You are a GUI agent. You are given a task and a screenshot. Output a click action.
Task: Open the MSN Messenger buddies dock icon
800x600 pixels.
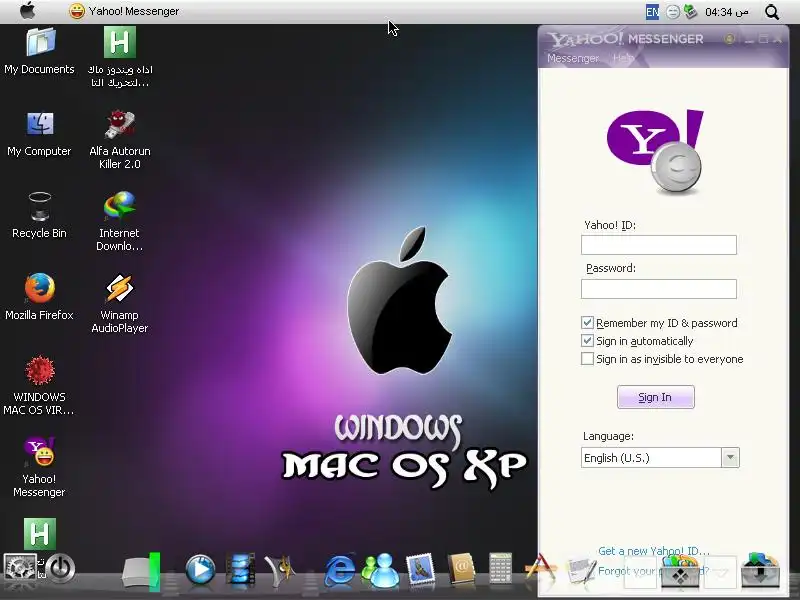coord(381,569)
